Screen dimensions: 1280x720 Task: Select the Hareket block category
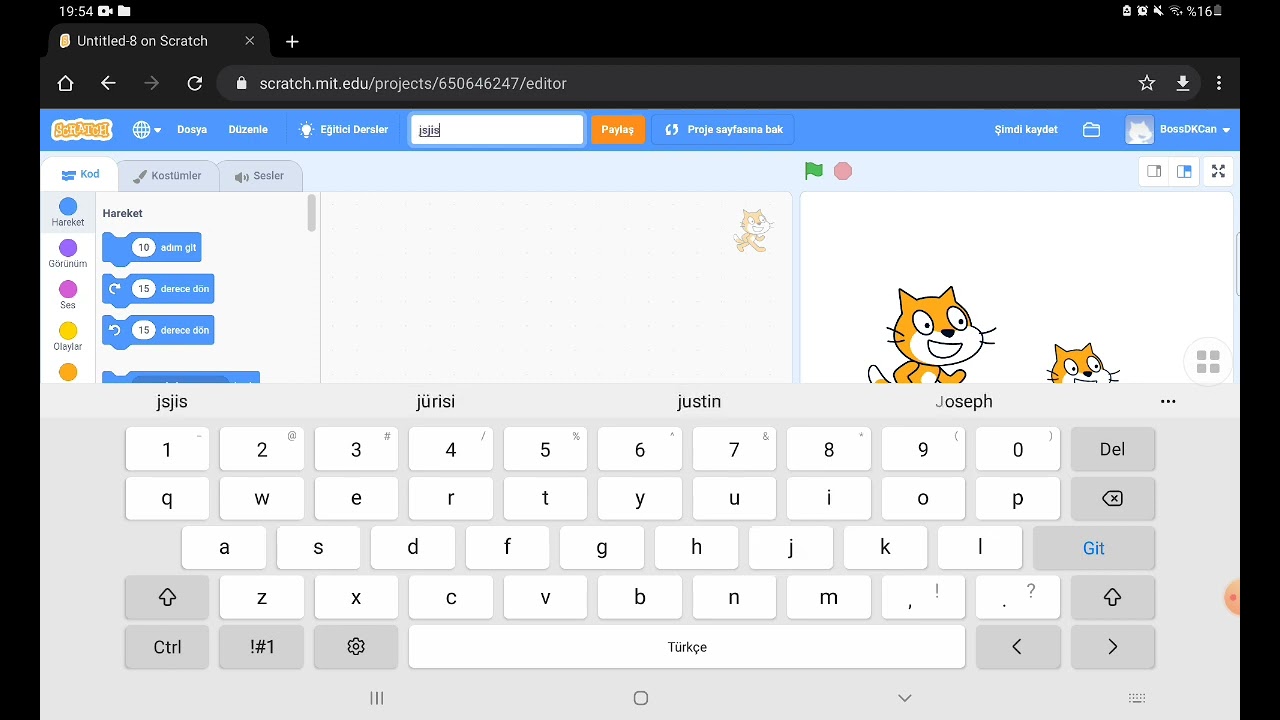click(x=68, y=212)
